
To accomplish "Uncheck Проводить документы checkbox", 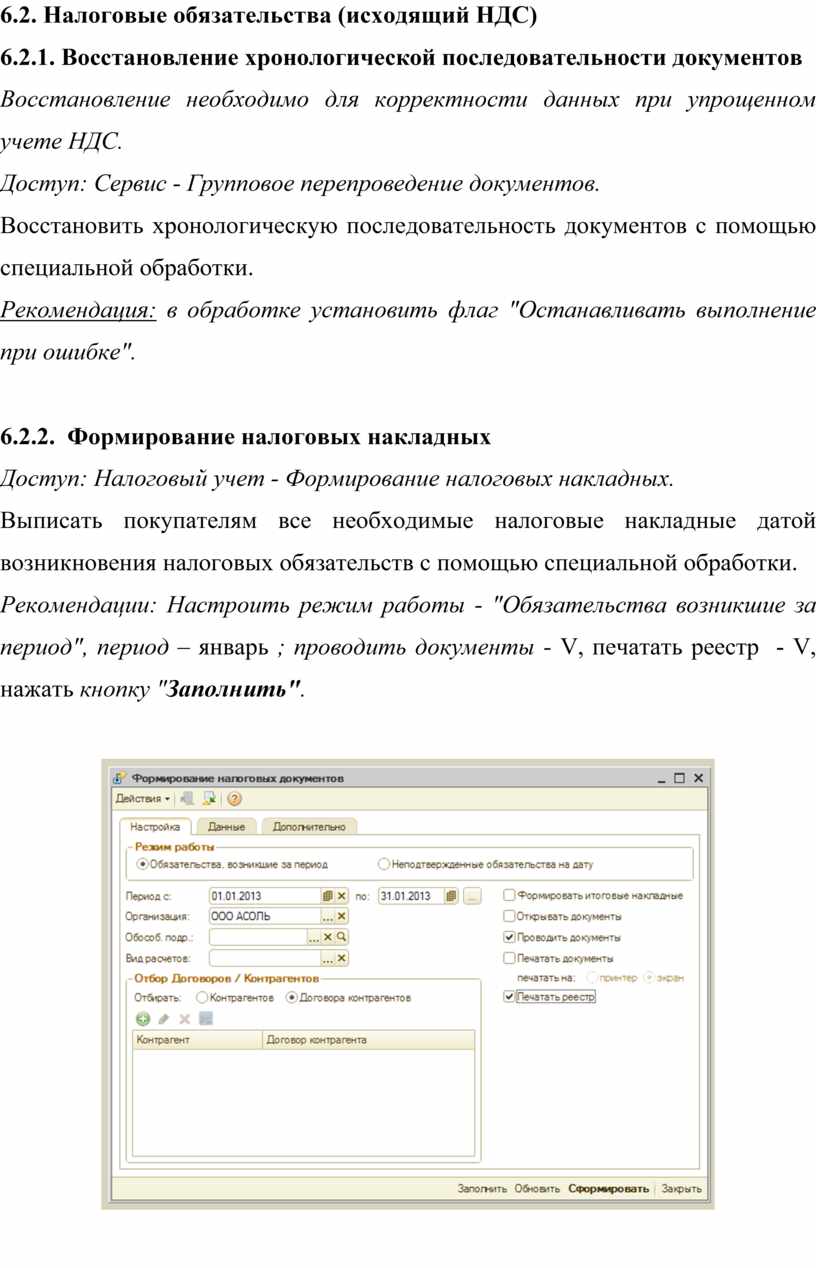I will pyautogui.click(x=509, y=938).
